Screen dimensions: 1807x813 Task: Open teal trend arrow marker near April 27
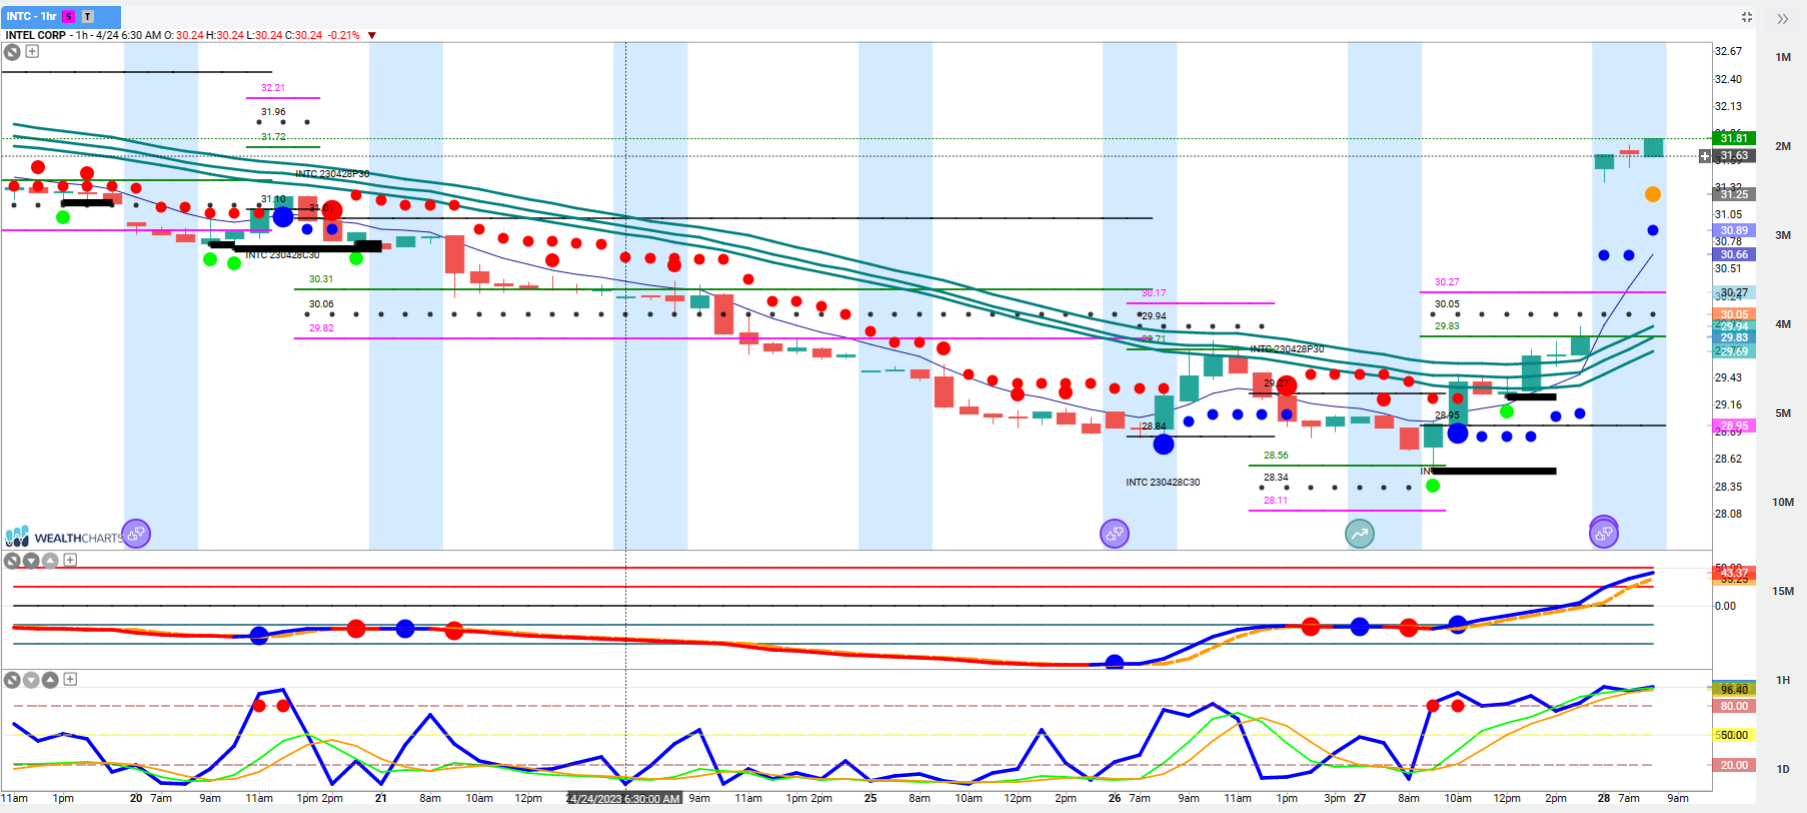1359,534
